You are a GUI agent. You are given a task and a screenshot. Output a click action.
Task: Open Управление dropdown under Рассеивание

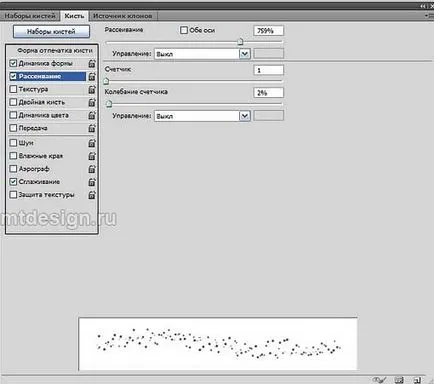(202, 54)
